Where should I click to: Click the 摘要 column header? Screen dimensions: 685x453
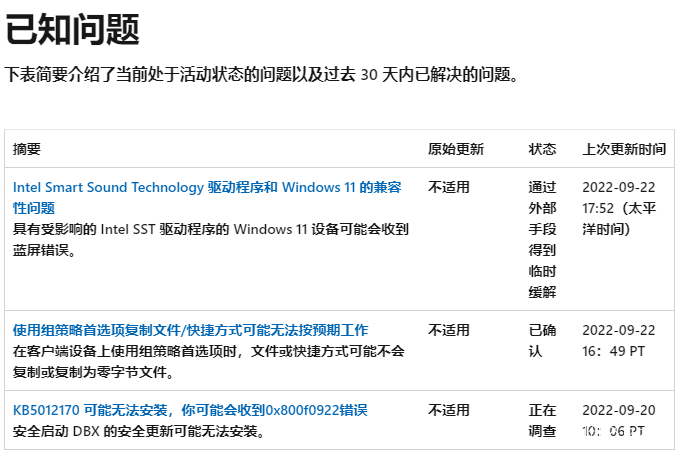point(27,149)
